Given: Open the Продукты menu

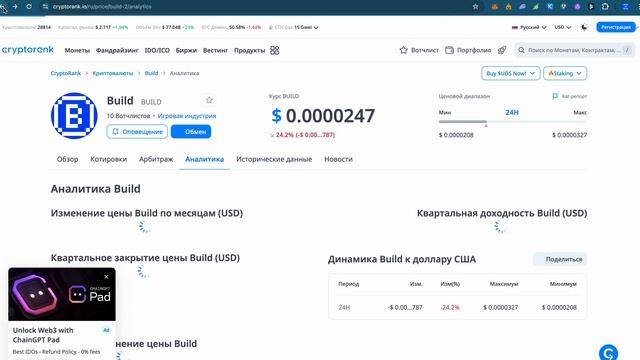Looking at the screenshot, I should click(249, 50).
